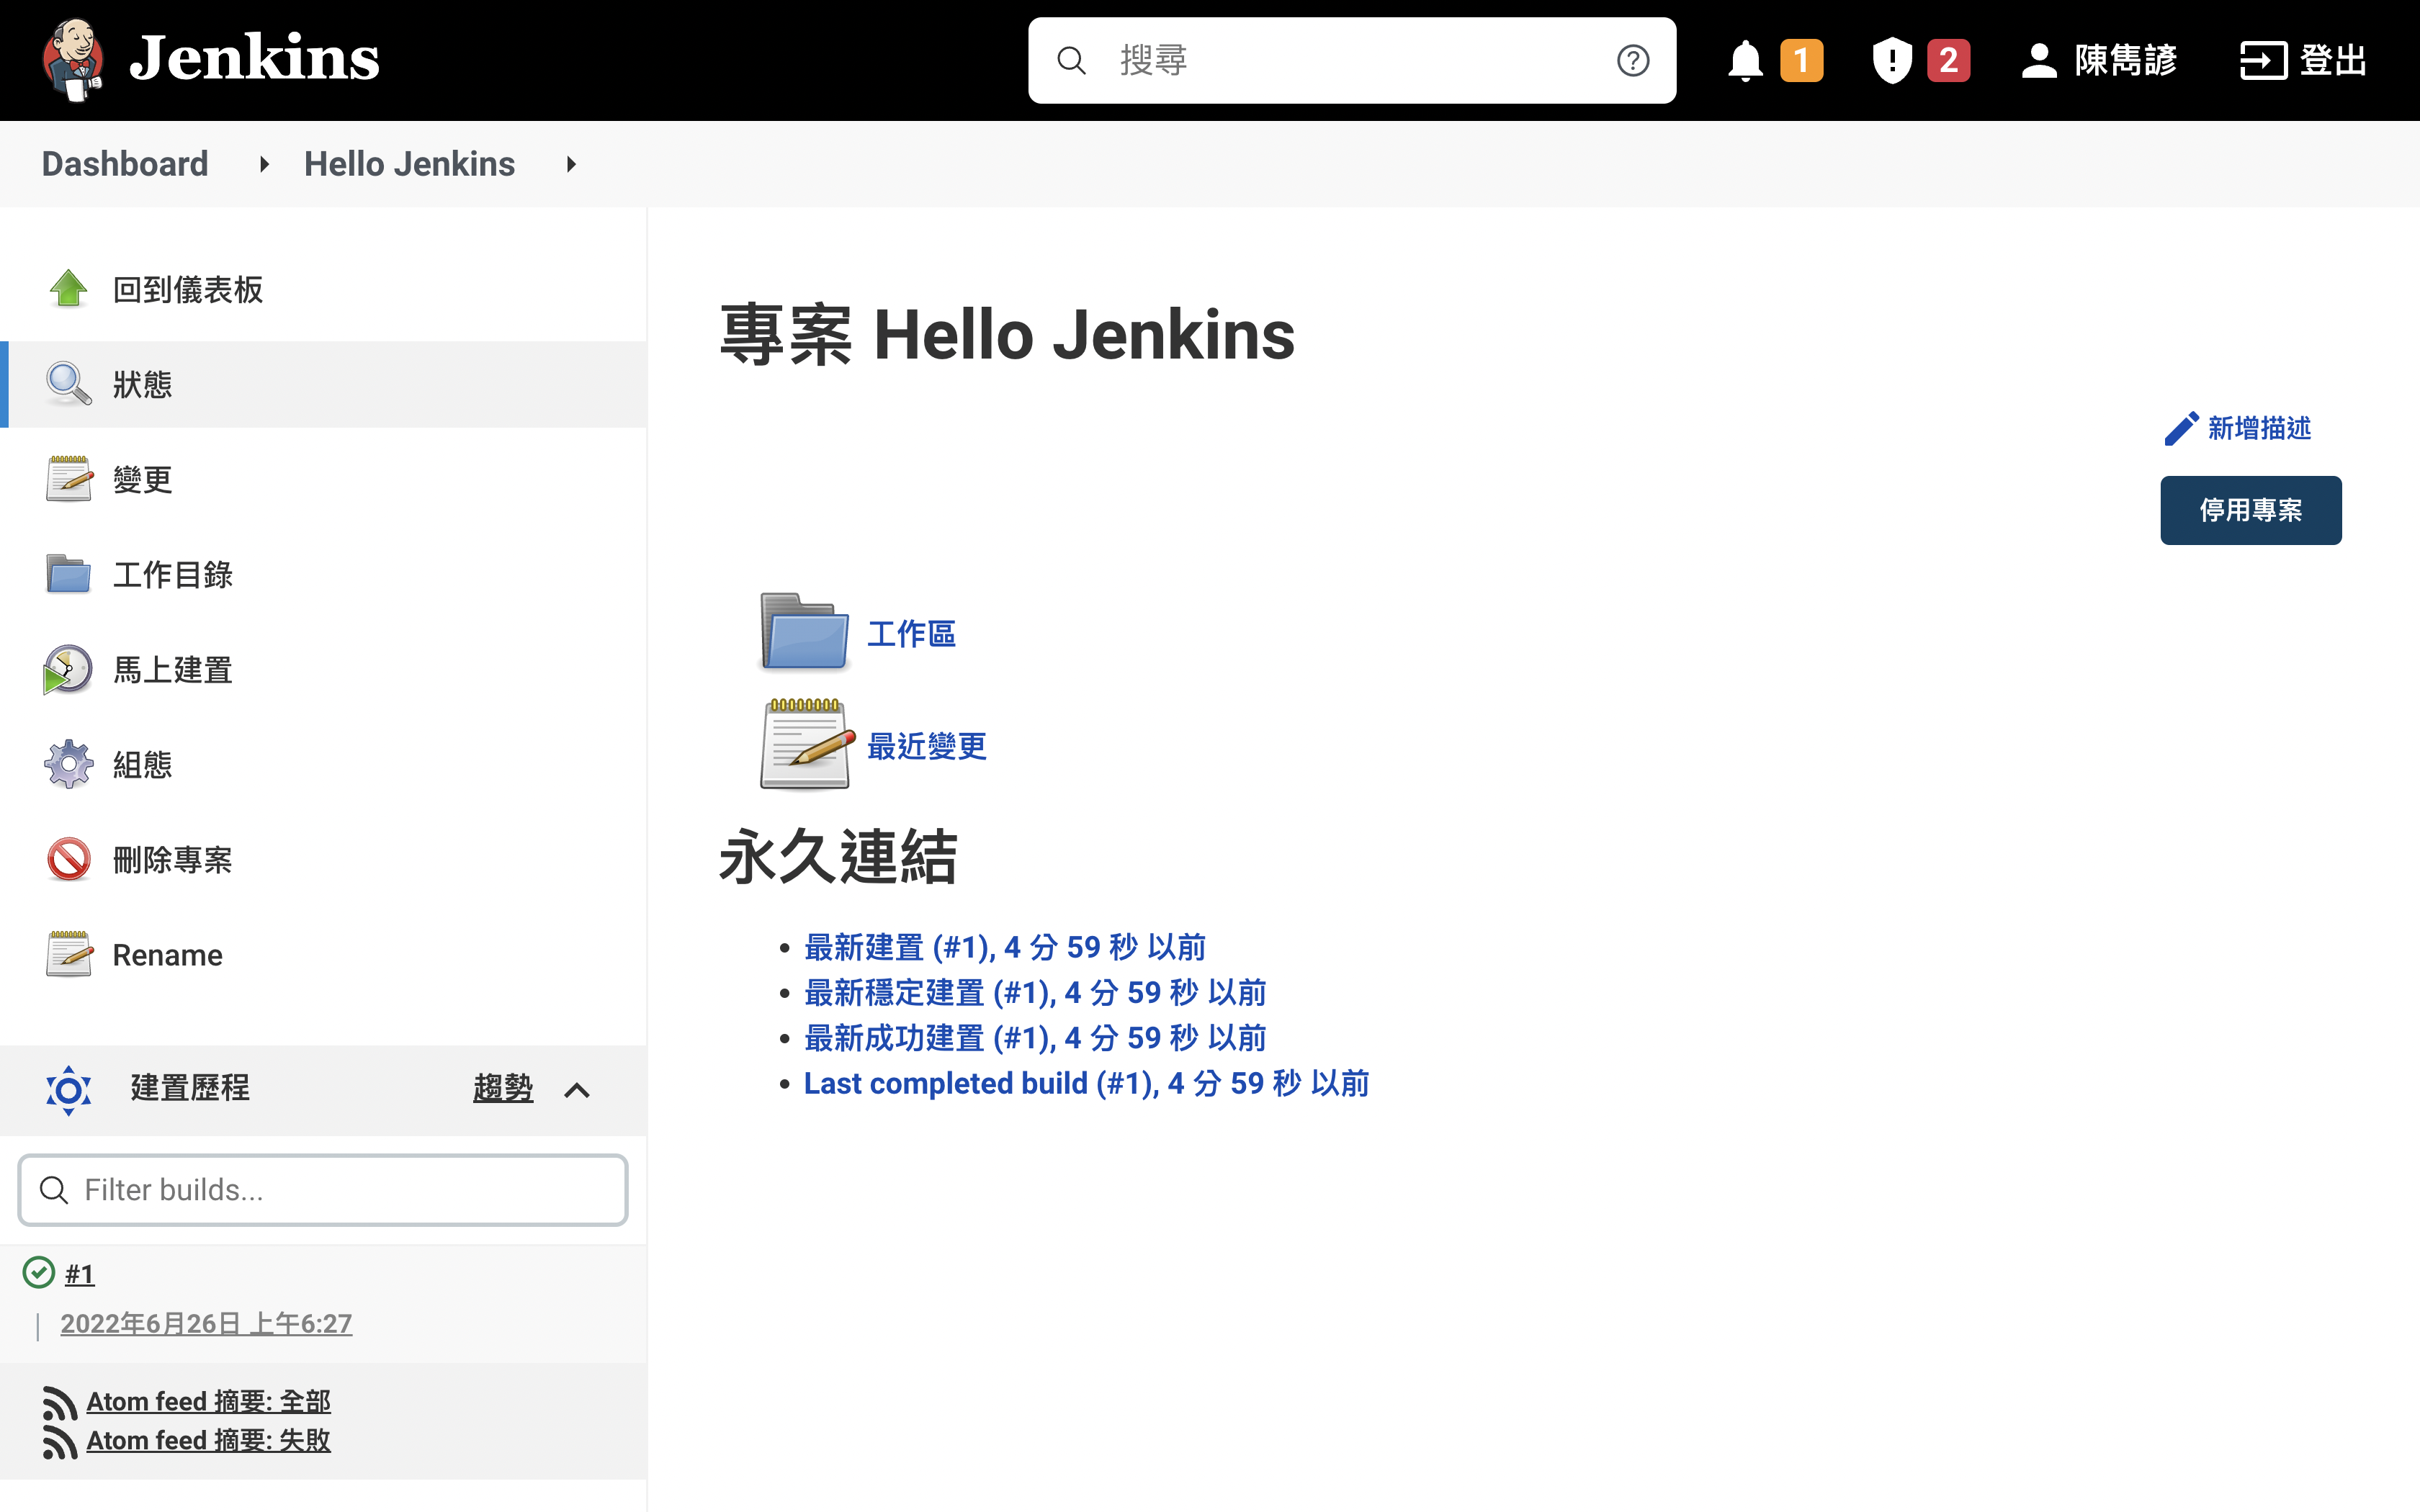Click the green up-arrow dashboard icon
Image resolution: width=2420 pixels, height=1512 pixels.
(69, 289)
